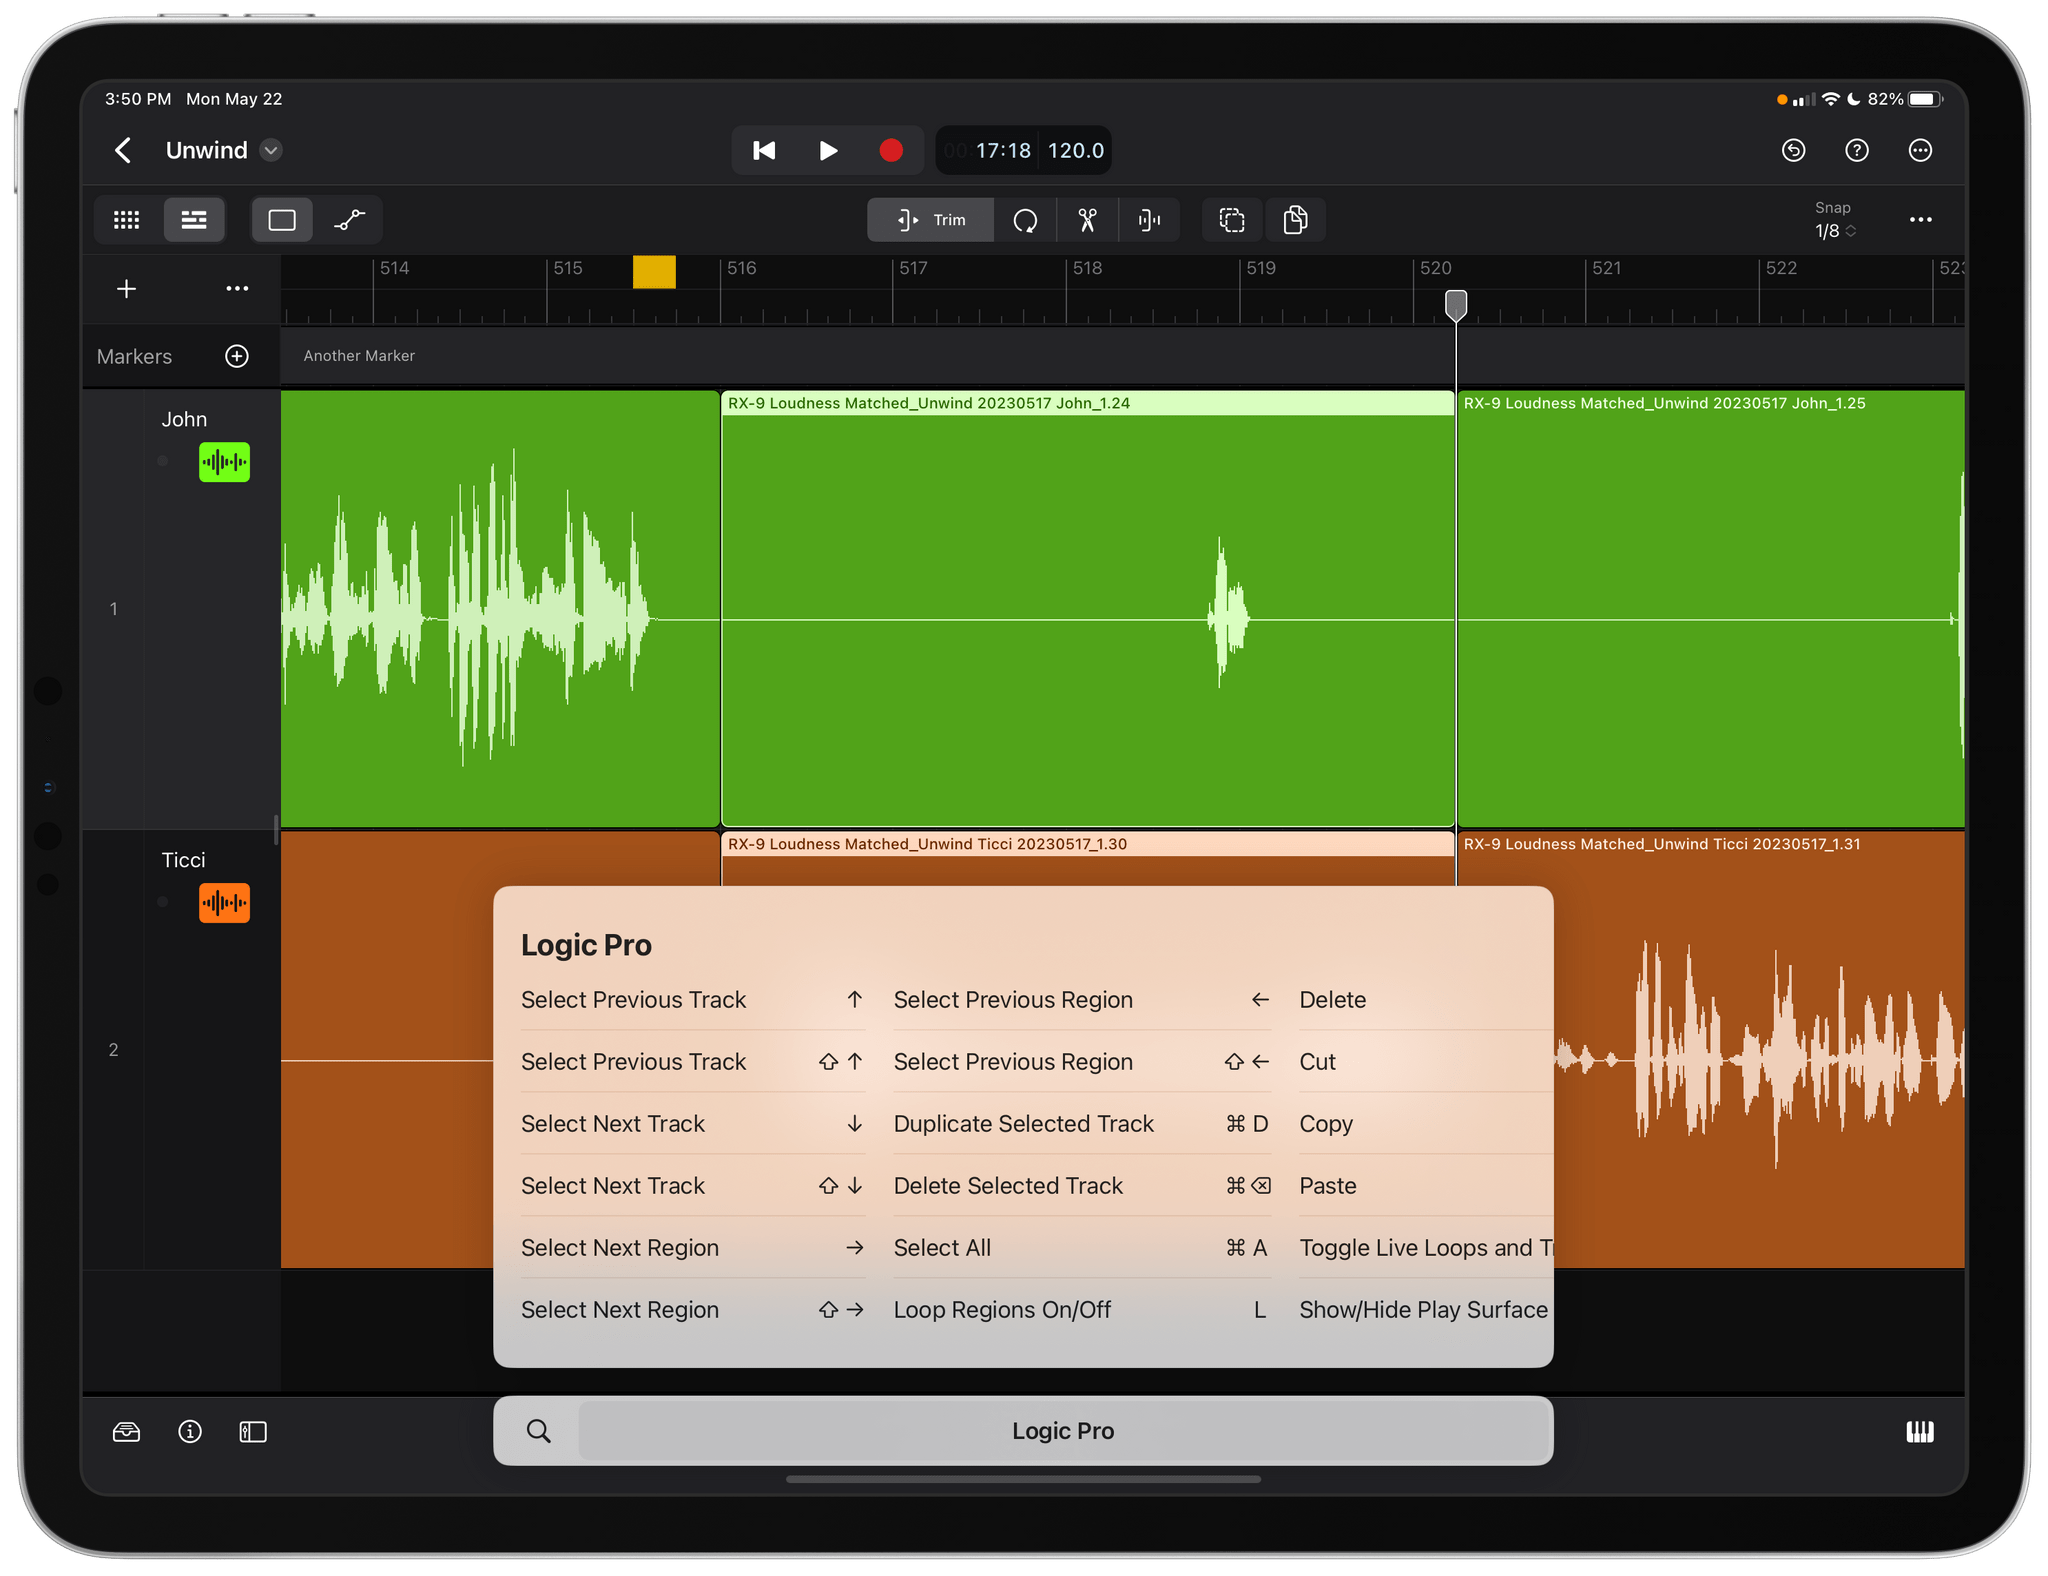Choose Duplicate Selected Track
The width and height of the screenshot is (2048, 1576).
tap(1081, 1124)
